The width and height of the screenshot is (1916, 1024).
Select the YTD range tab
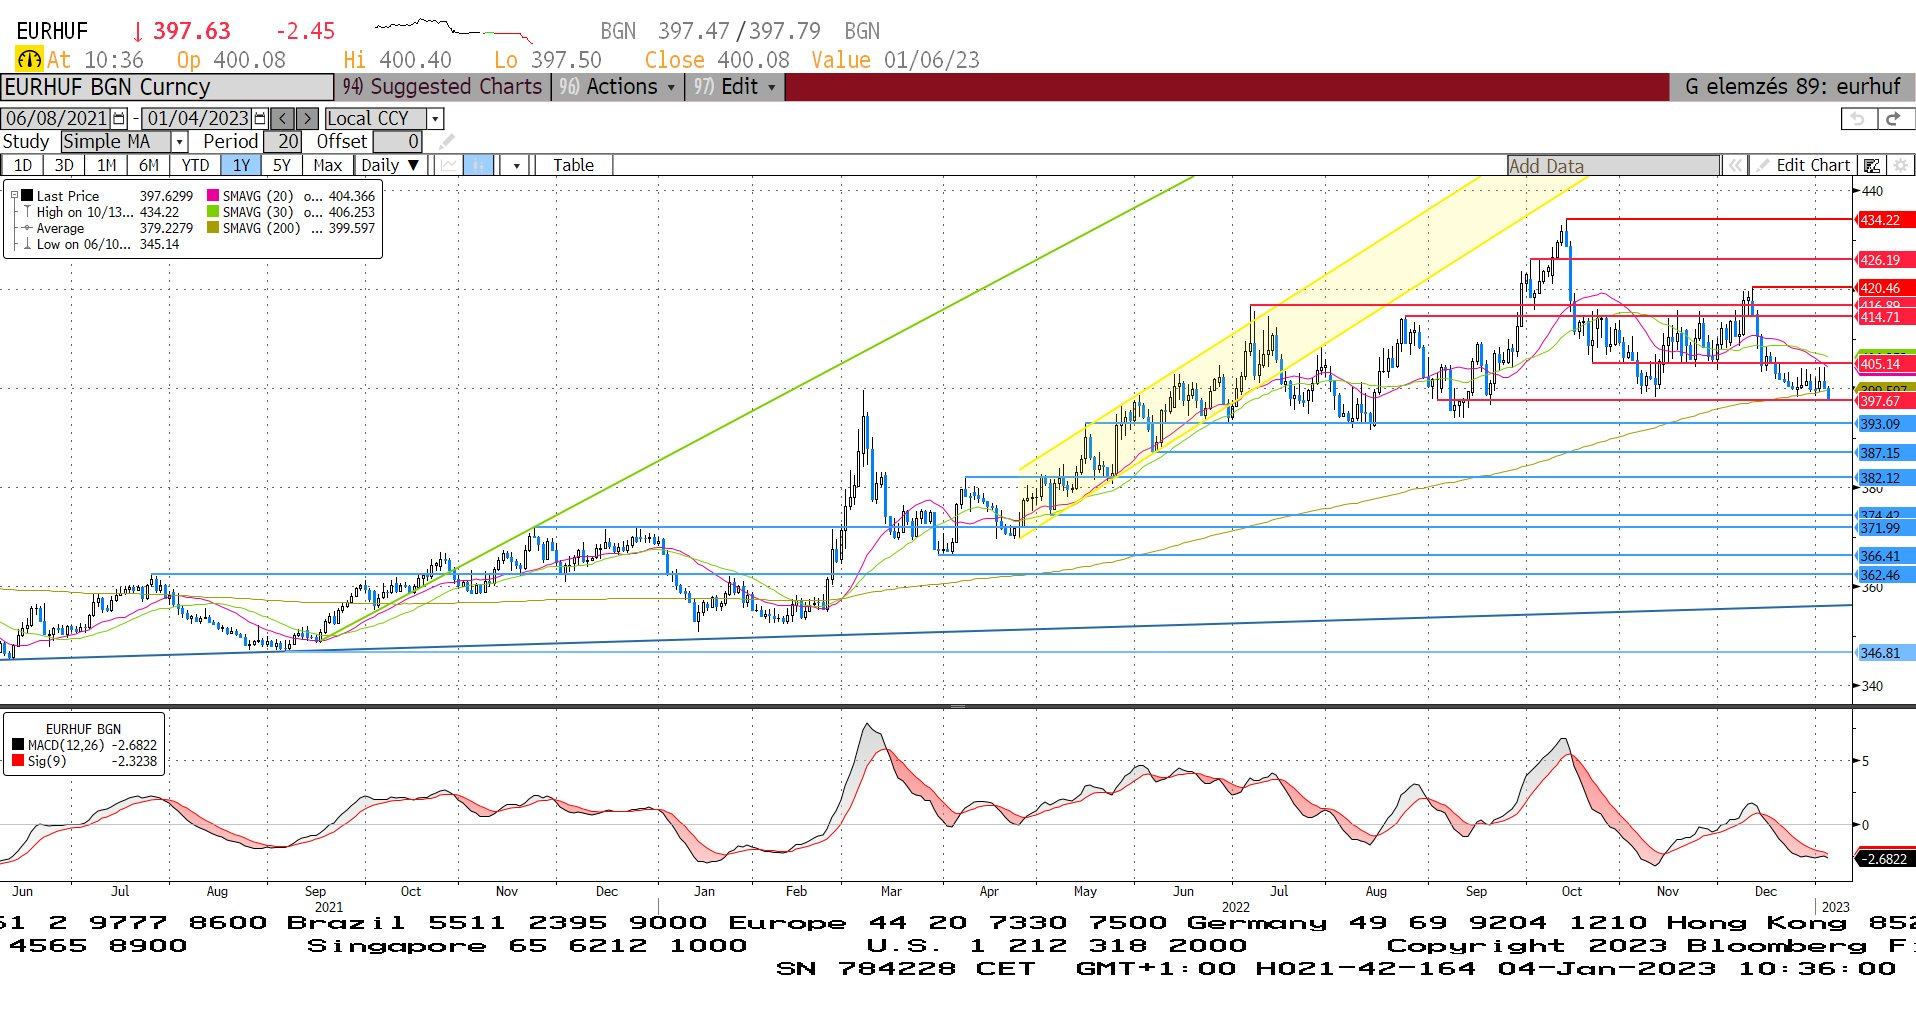(x=195, y=165)
